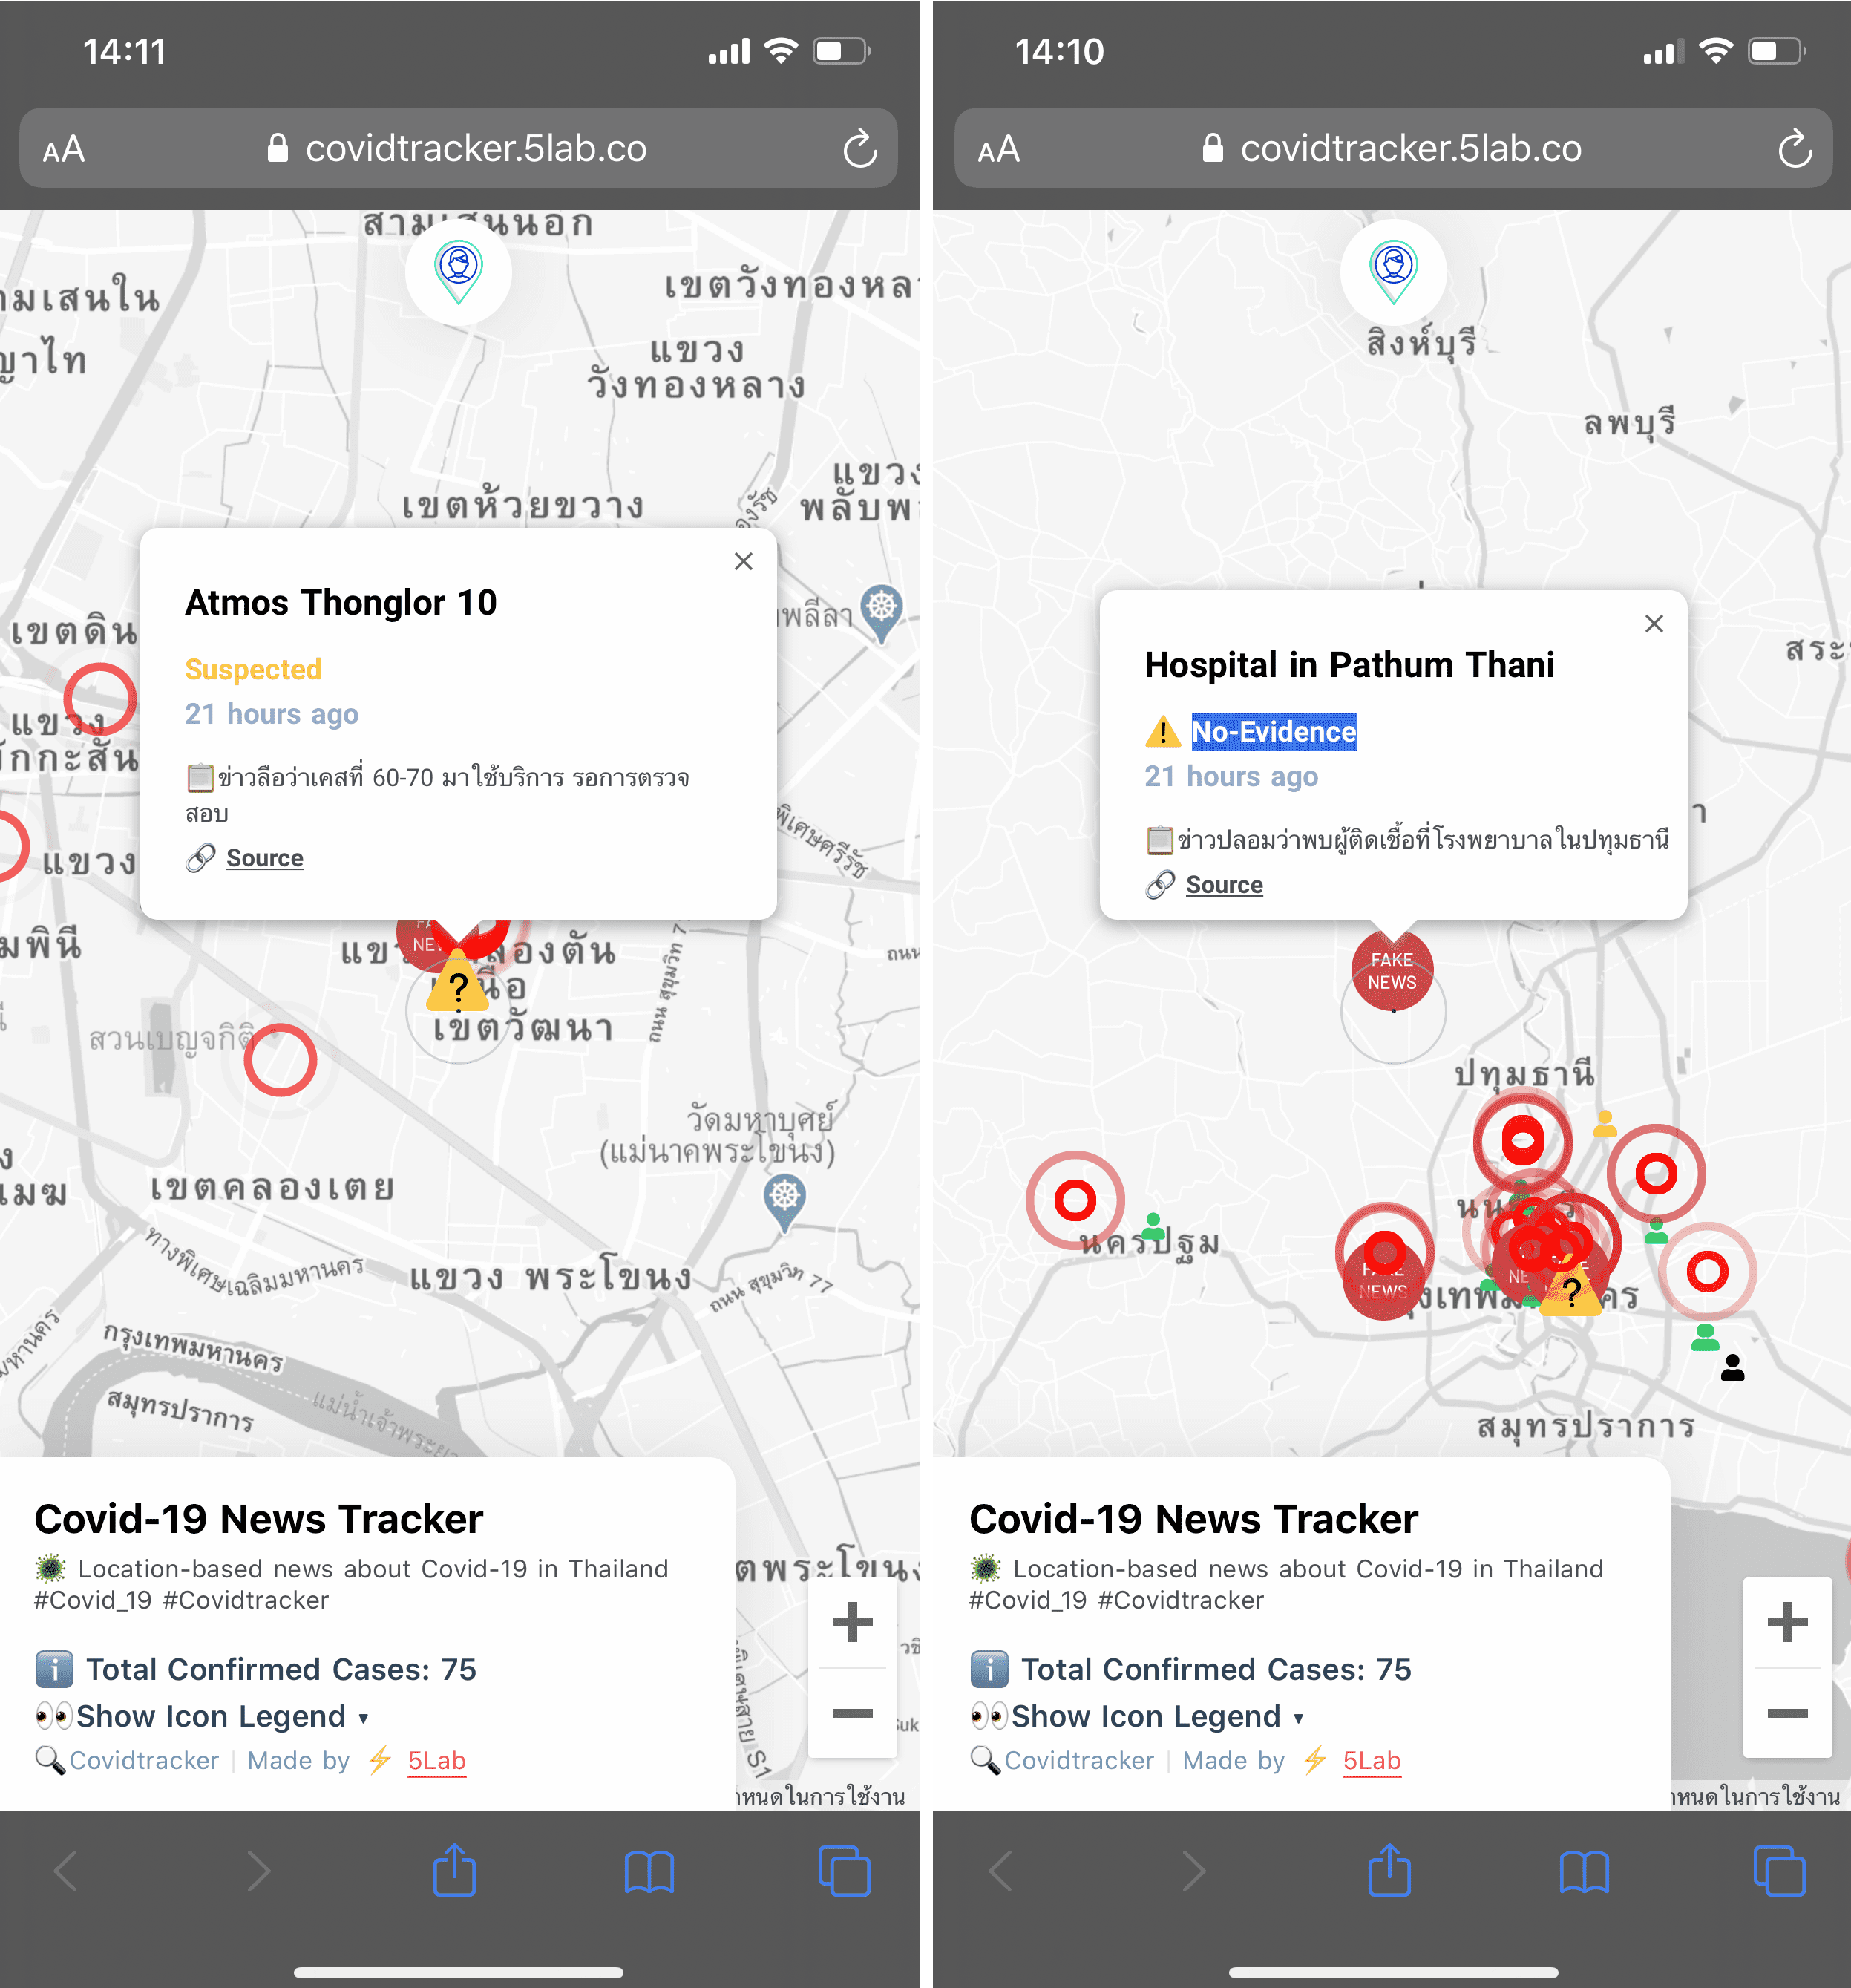Open AA reader menu in right browser
The image size is (1851, 1988).
pyautogui.click(x=999, y=150)
